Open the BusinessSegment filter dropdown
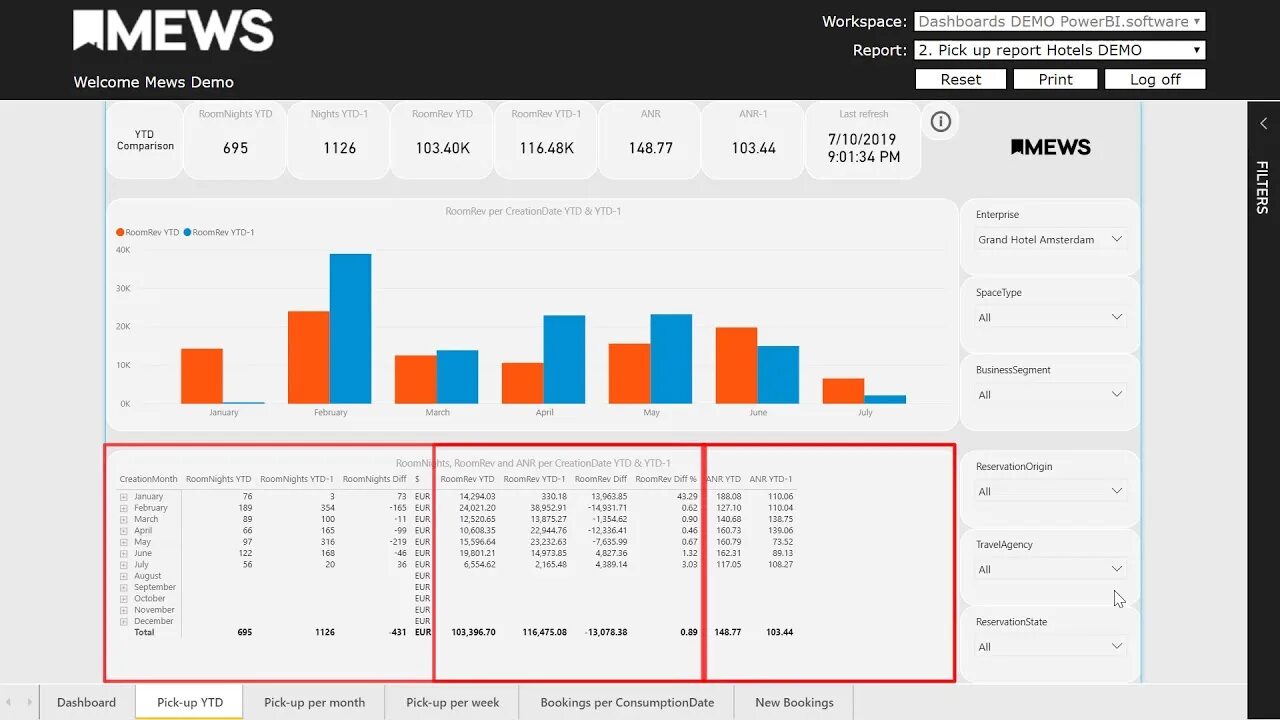 click(x=1050, y=395)
